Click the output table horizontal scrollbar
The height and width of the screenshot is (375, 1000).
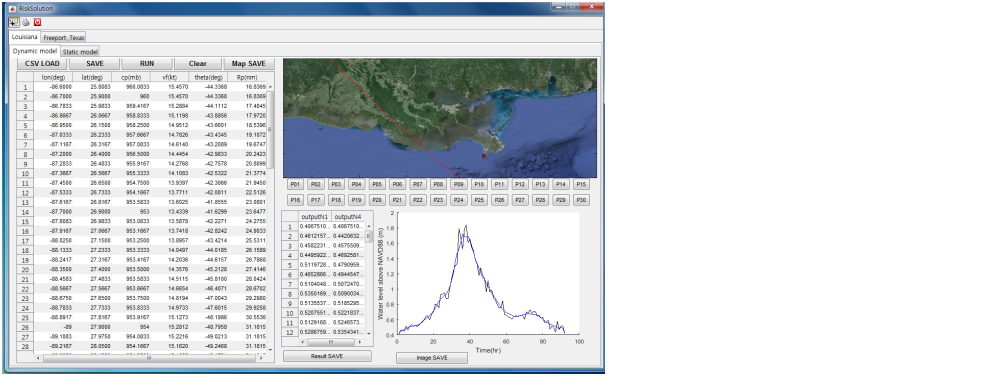(327, 341)
